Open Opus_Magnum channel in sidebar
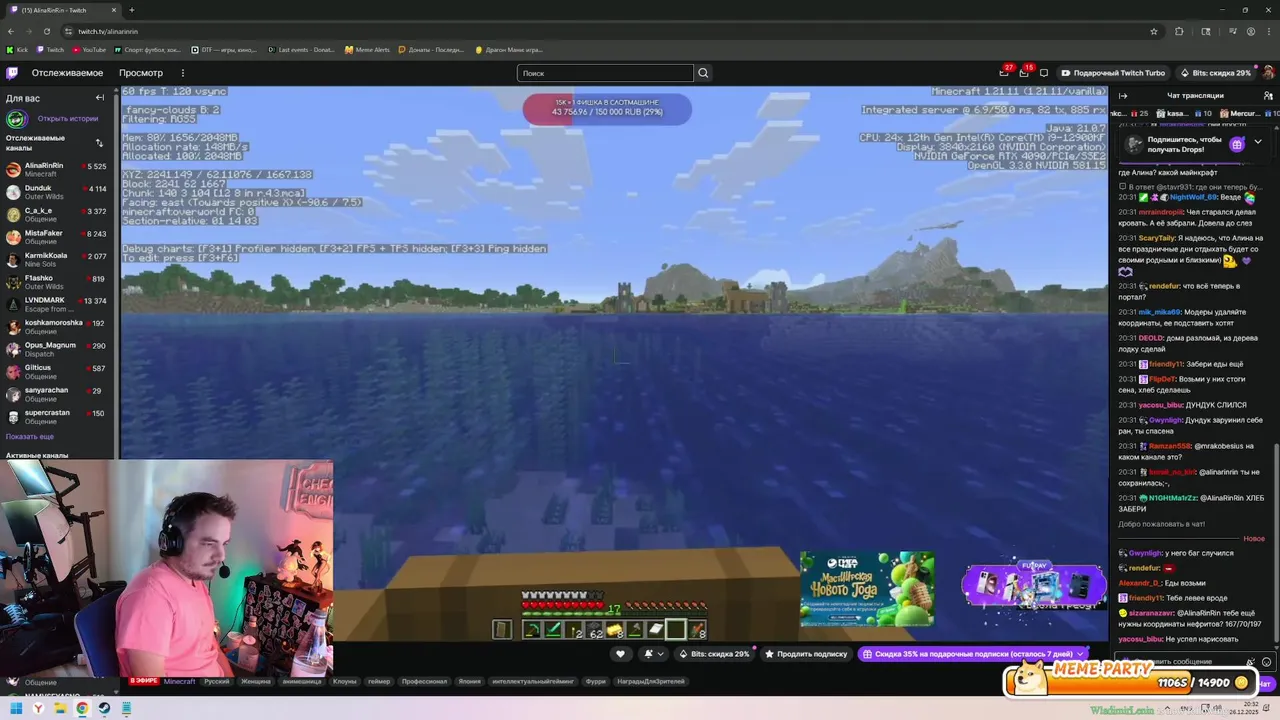The image size is (1280, 720). click(x=57, y=350)
